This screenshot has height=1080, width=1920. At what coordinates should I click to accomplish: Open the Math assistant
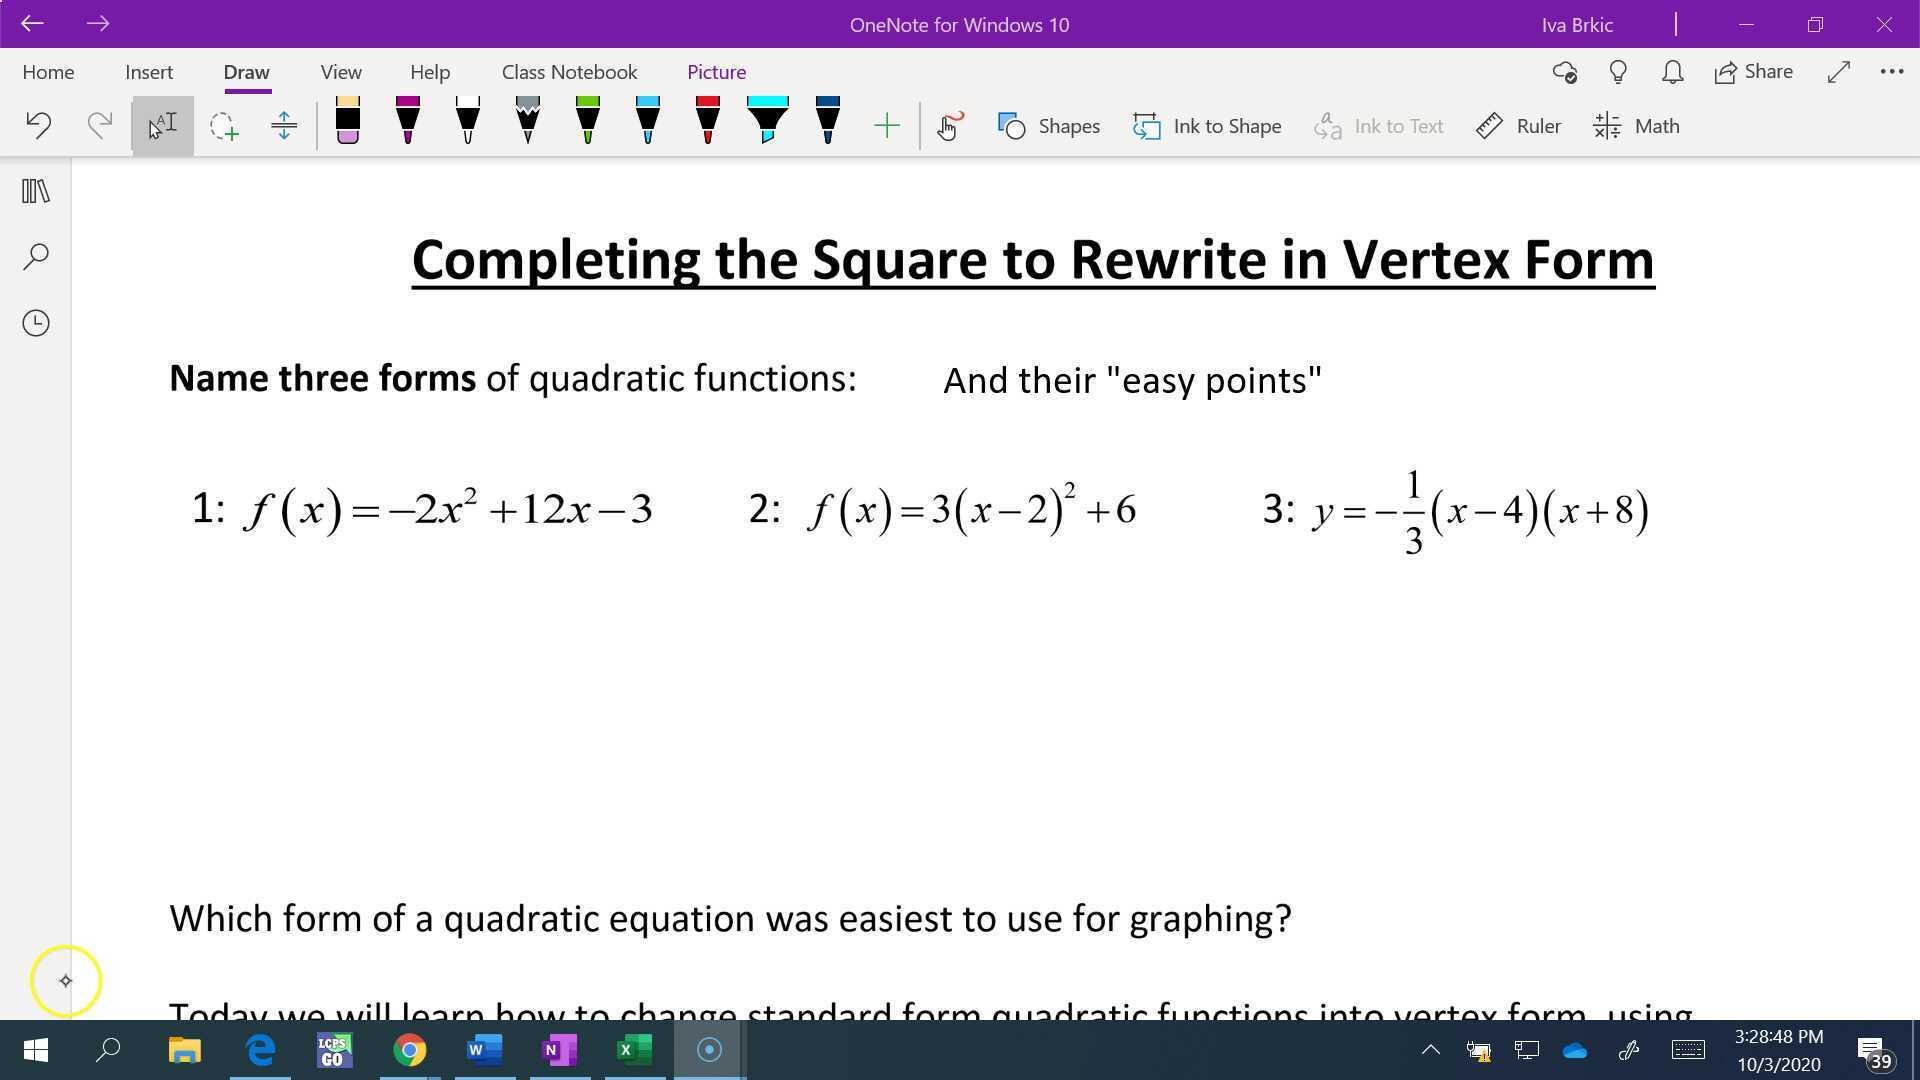pos(1636,126)
